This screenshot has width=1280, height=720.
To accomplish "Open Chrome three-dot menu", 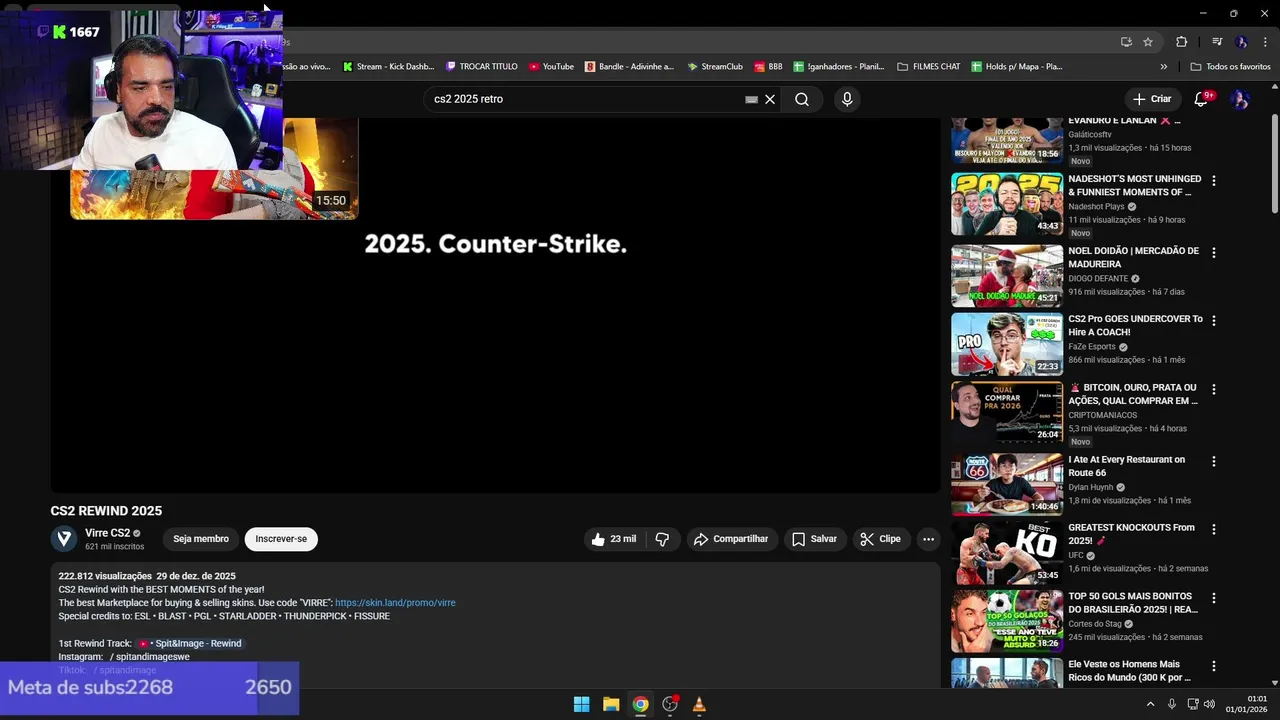I will pos(1263,42).
